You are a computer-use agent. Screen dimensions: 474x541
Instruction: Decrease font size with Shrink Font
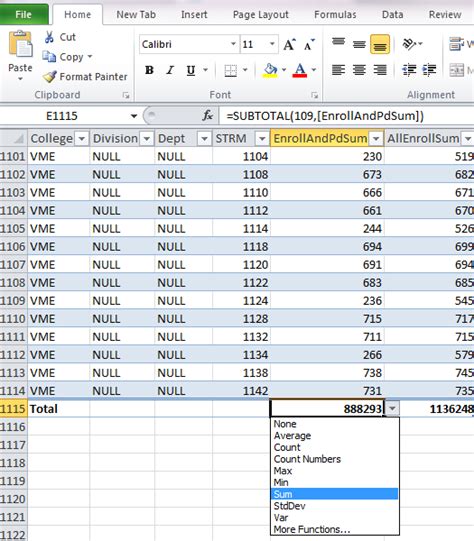click(309, 45)
